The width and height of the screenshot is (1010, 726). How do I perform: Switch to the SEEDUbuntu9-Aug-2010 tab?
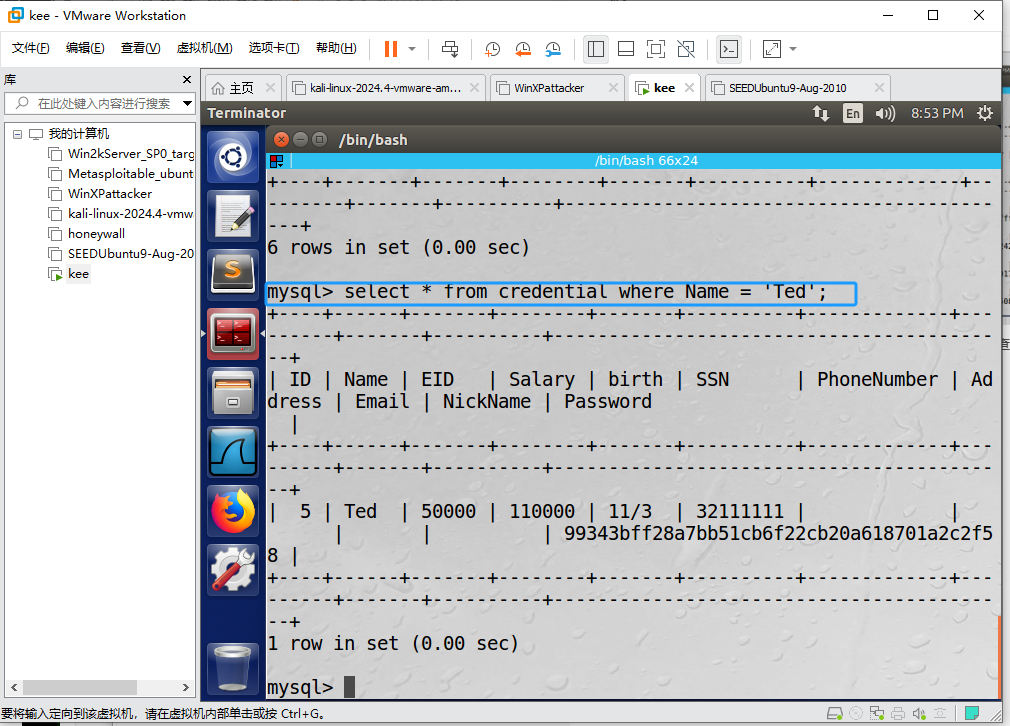[787, 88]
